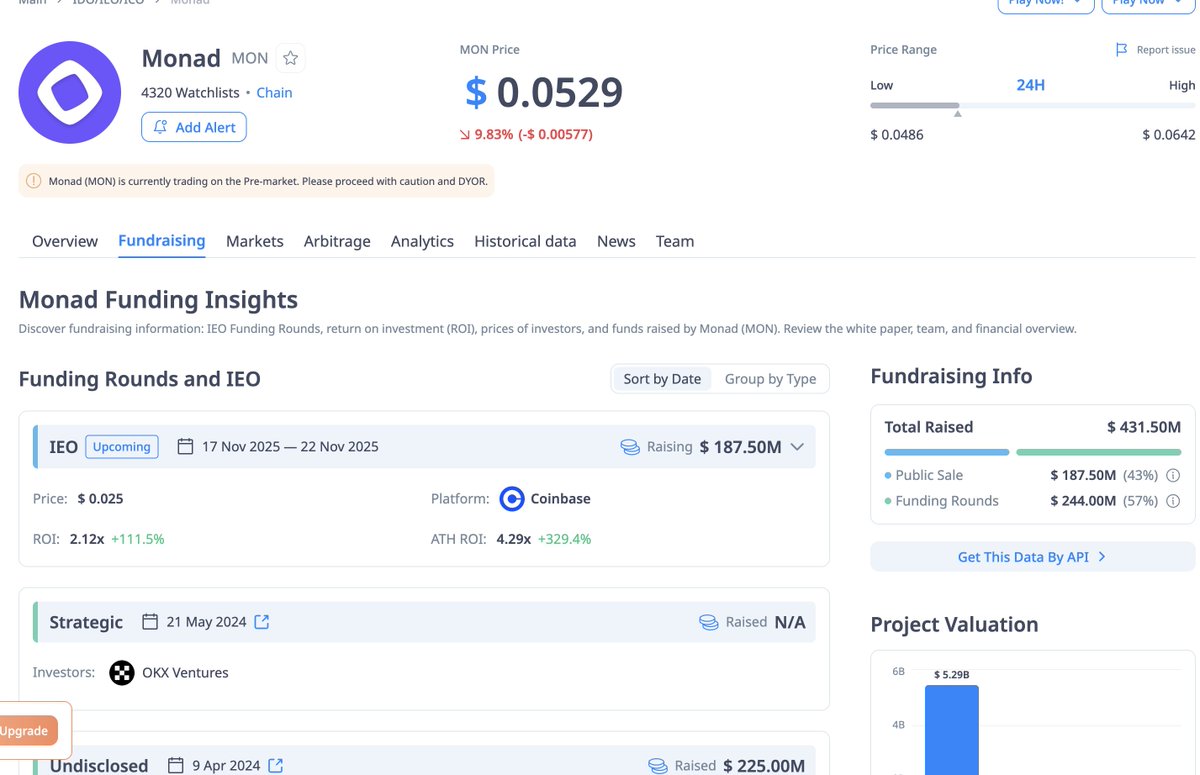Click the green Funding Rounds progress bar
The image size is (1200, 775).
(1099, 452)
